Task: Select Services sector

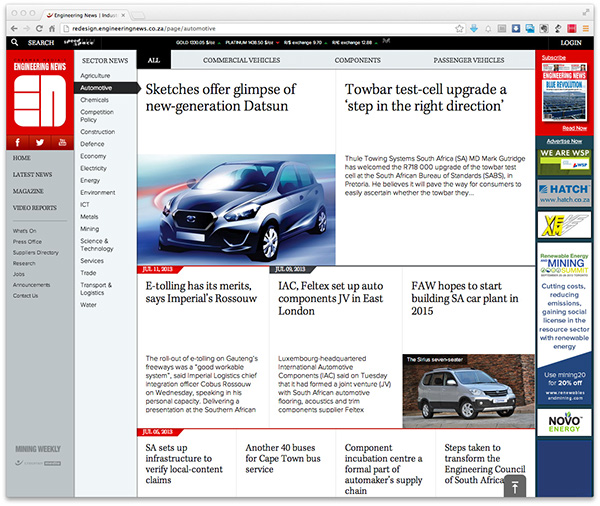Action: (92, 261)
